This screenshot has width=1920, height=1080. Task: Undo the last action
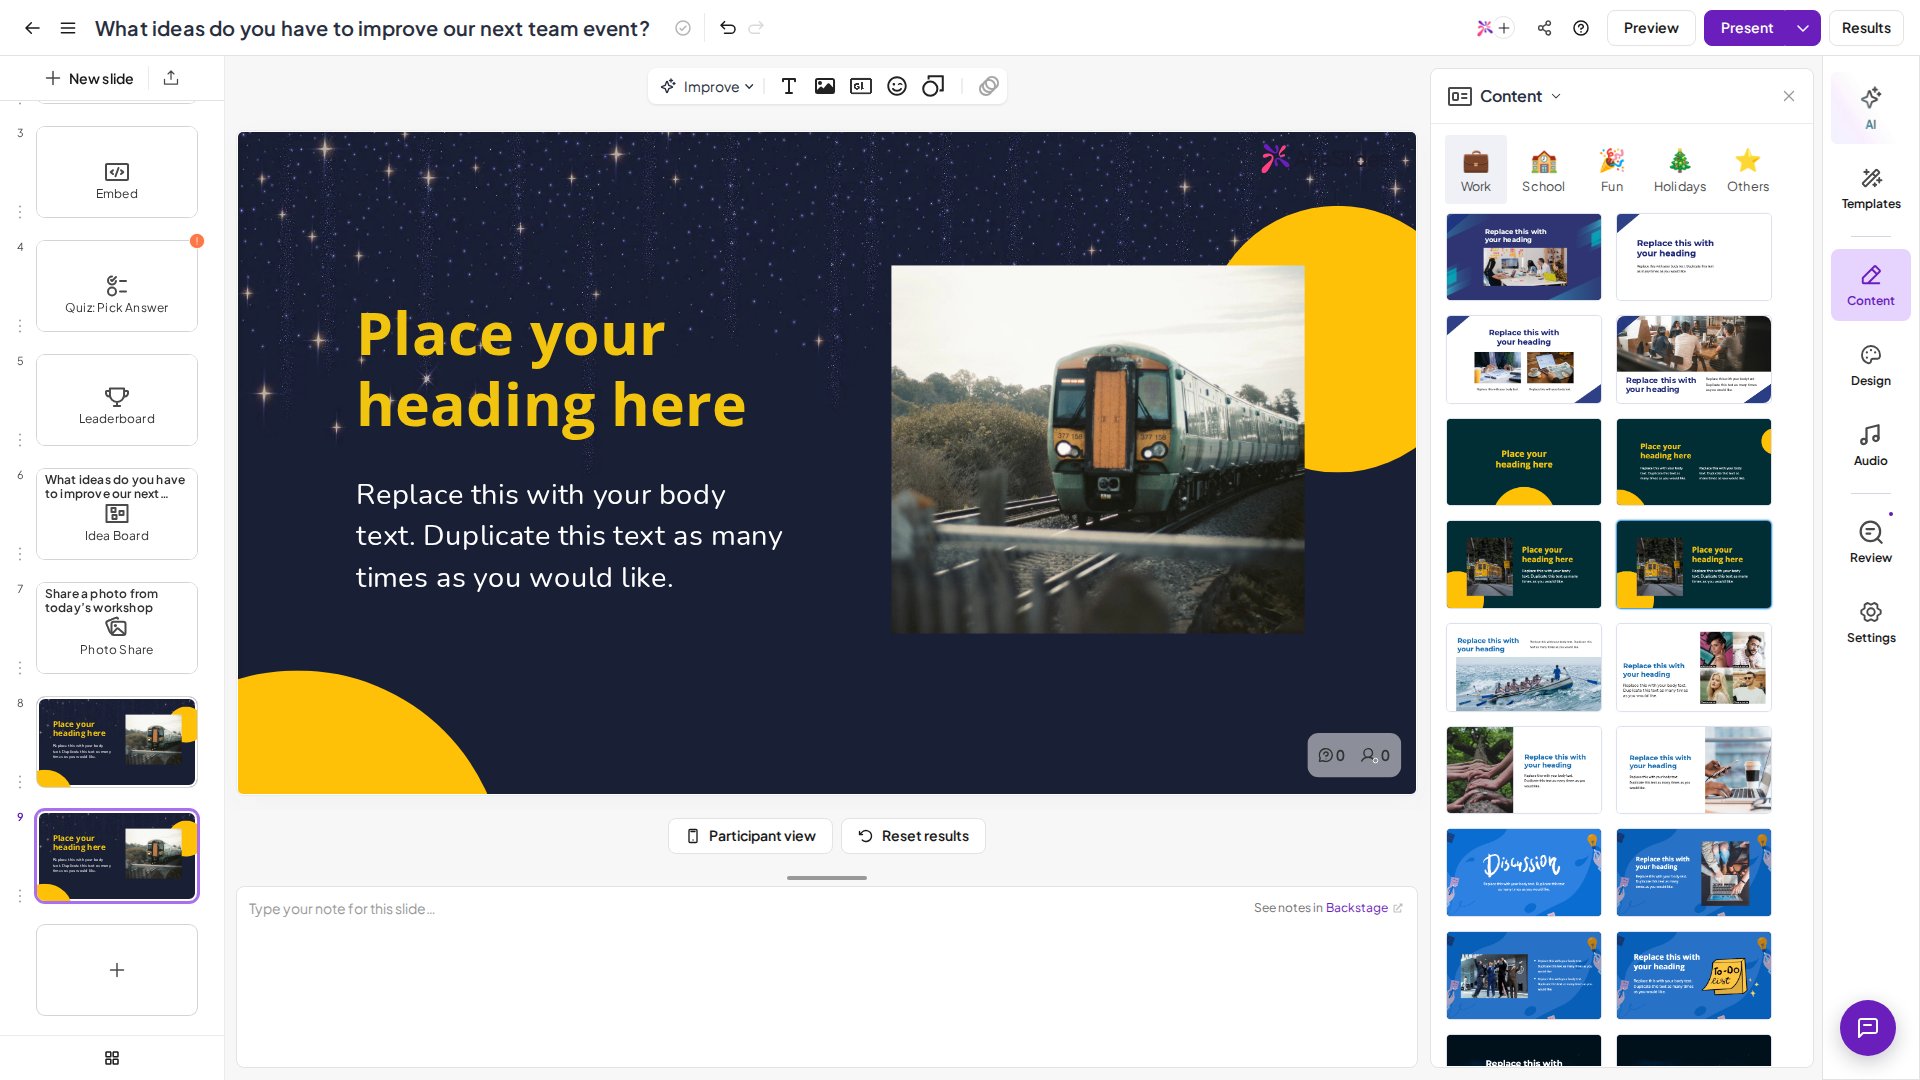coord(728,28)
